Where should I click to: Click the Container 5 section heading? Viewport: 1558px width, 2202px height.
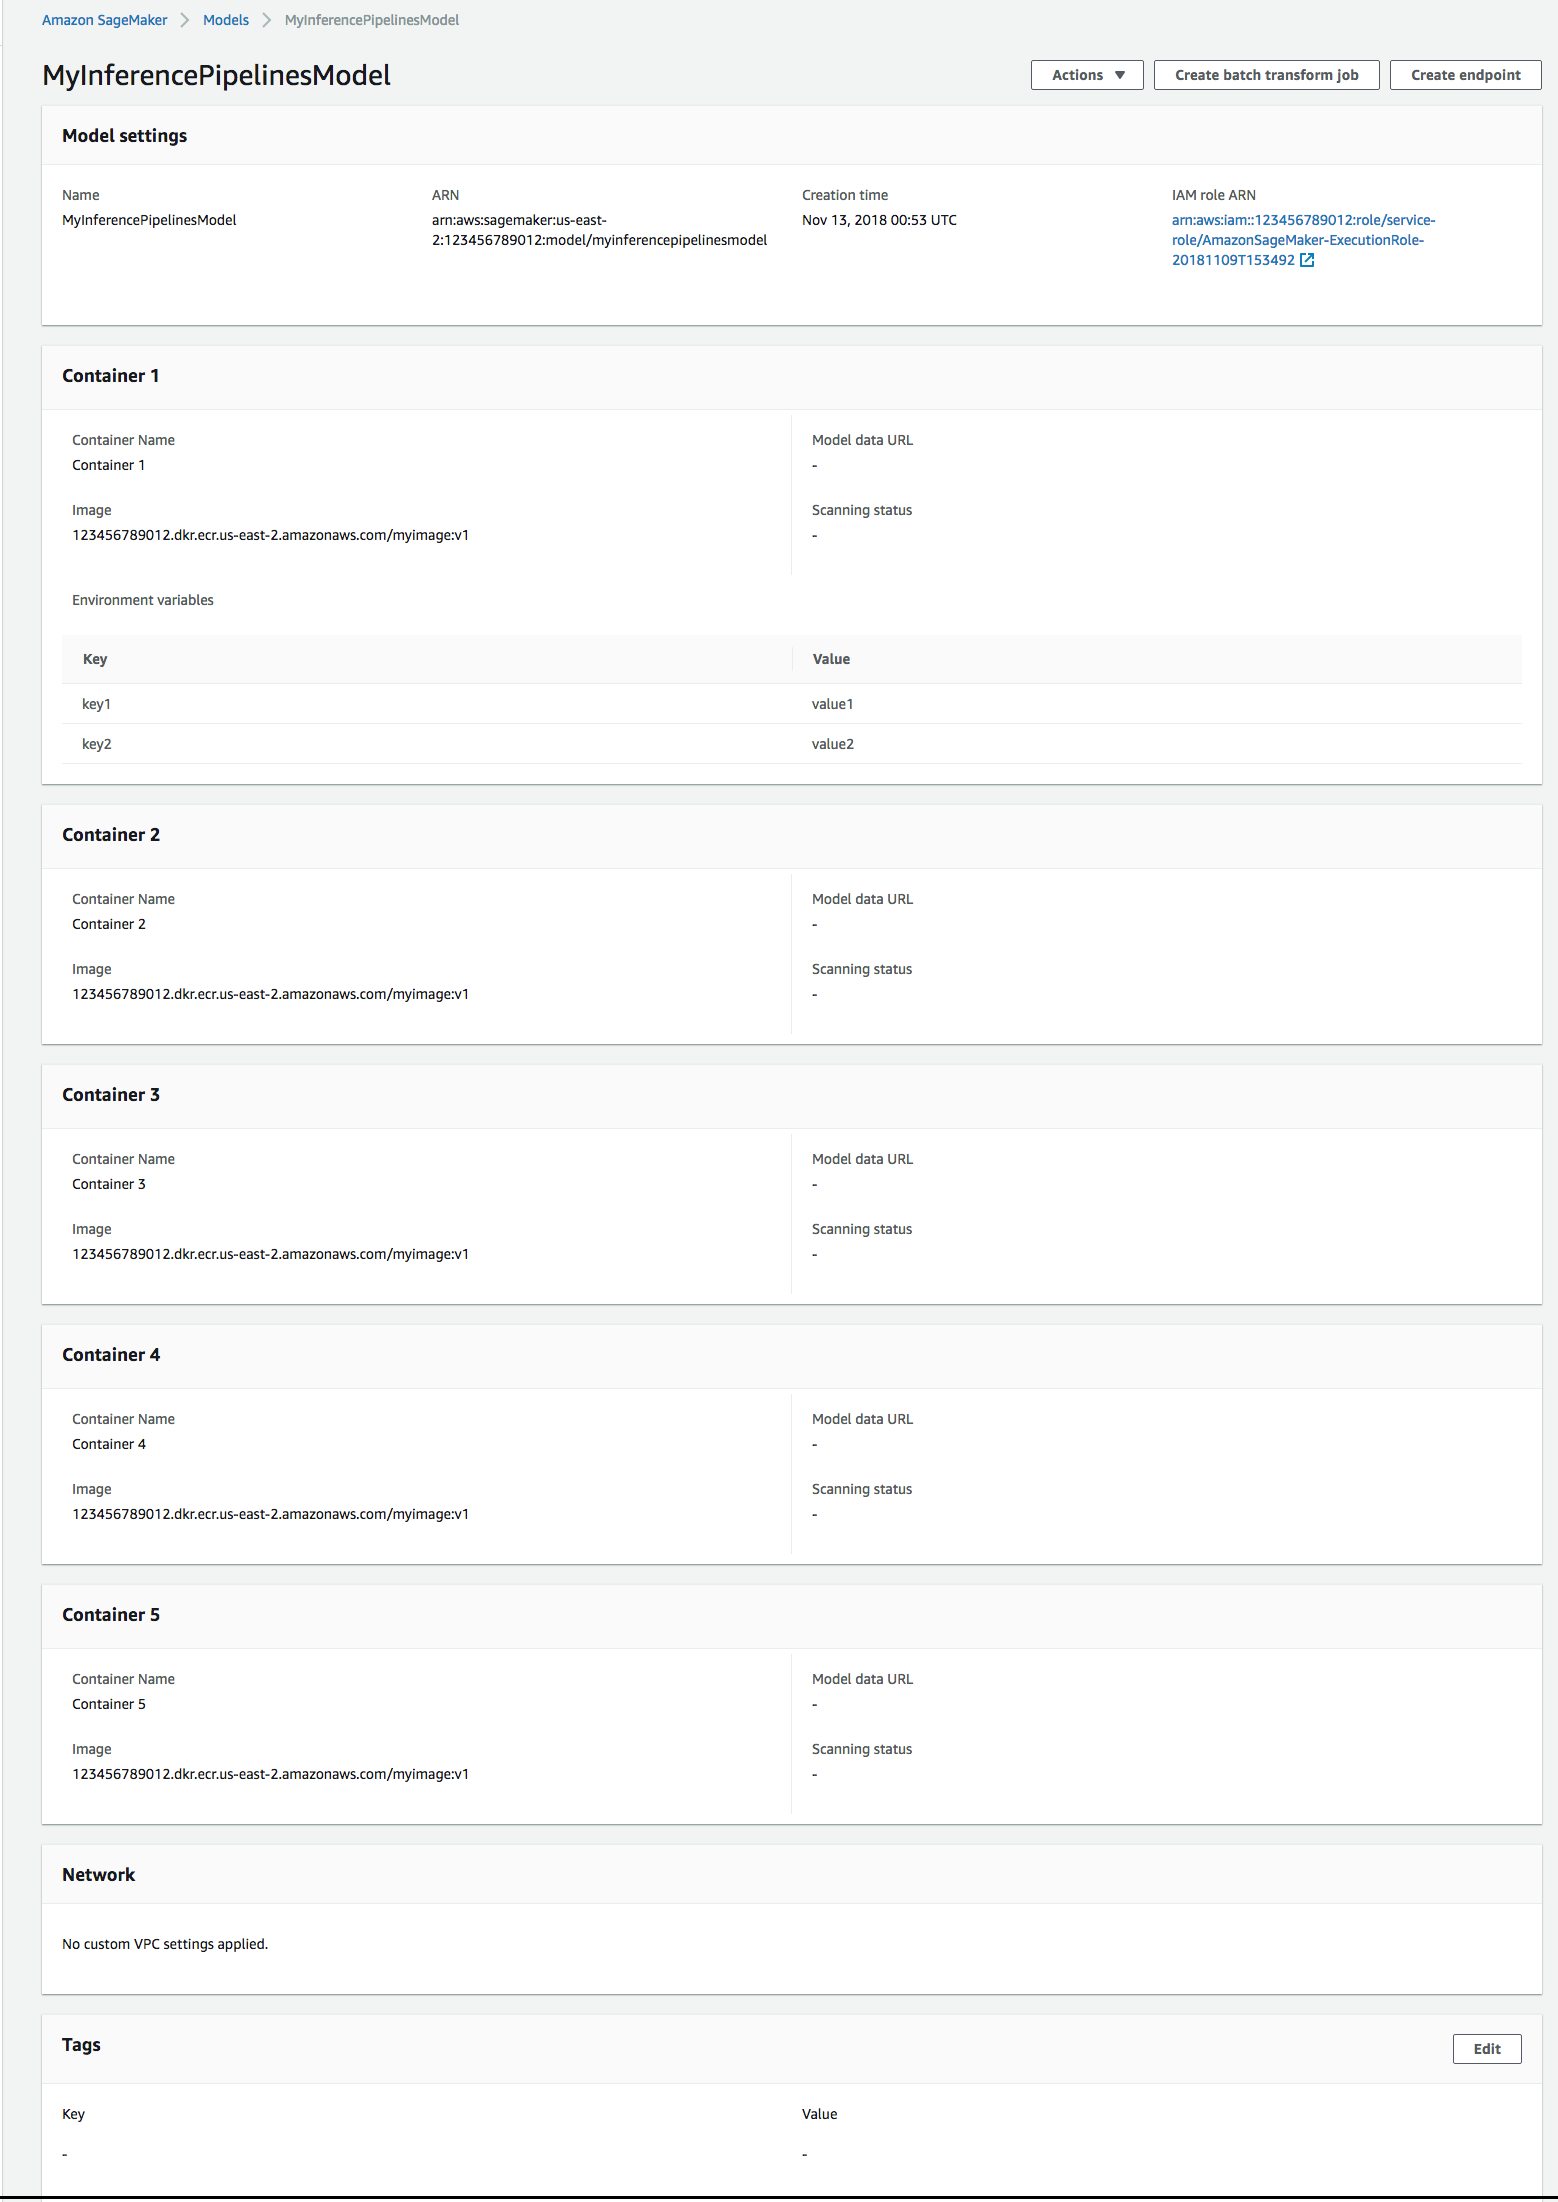click(x=111, y=1614)
